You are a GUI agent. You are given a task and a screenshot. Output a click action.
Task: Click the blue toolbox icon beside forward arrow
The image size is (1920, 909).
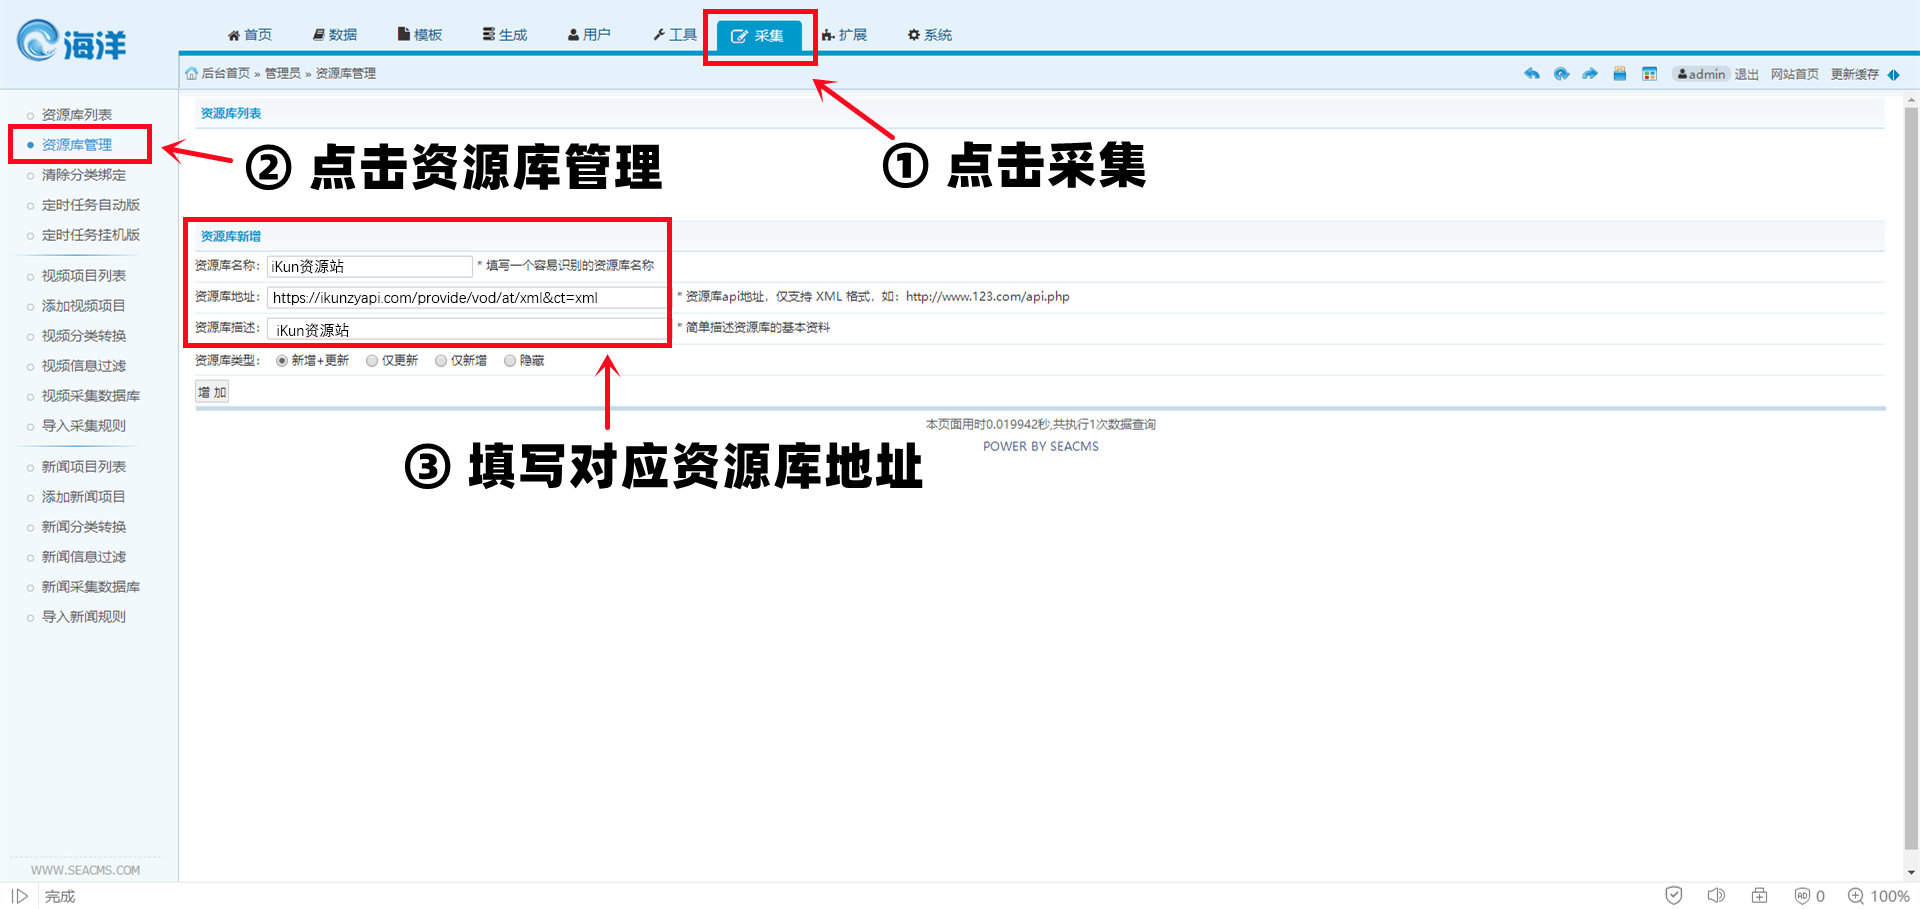(1620, 74)
